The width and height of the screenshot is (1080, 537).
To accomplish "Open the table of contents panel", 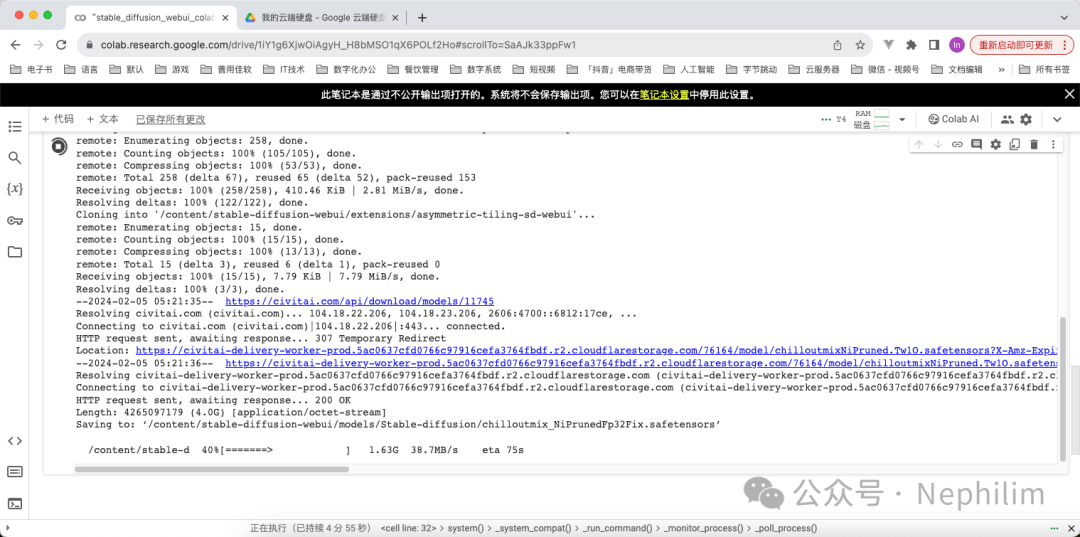I will coord(14,126).
